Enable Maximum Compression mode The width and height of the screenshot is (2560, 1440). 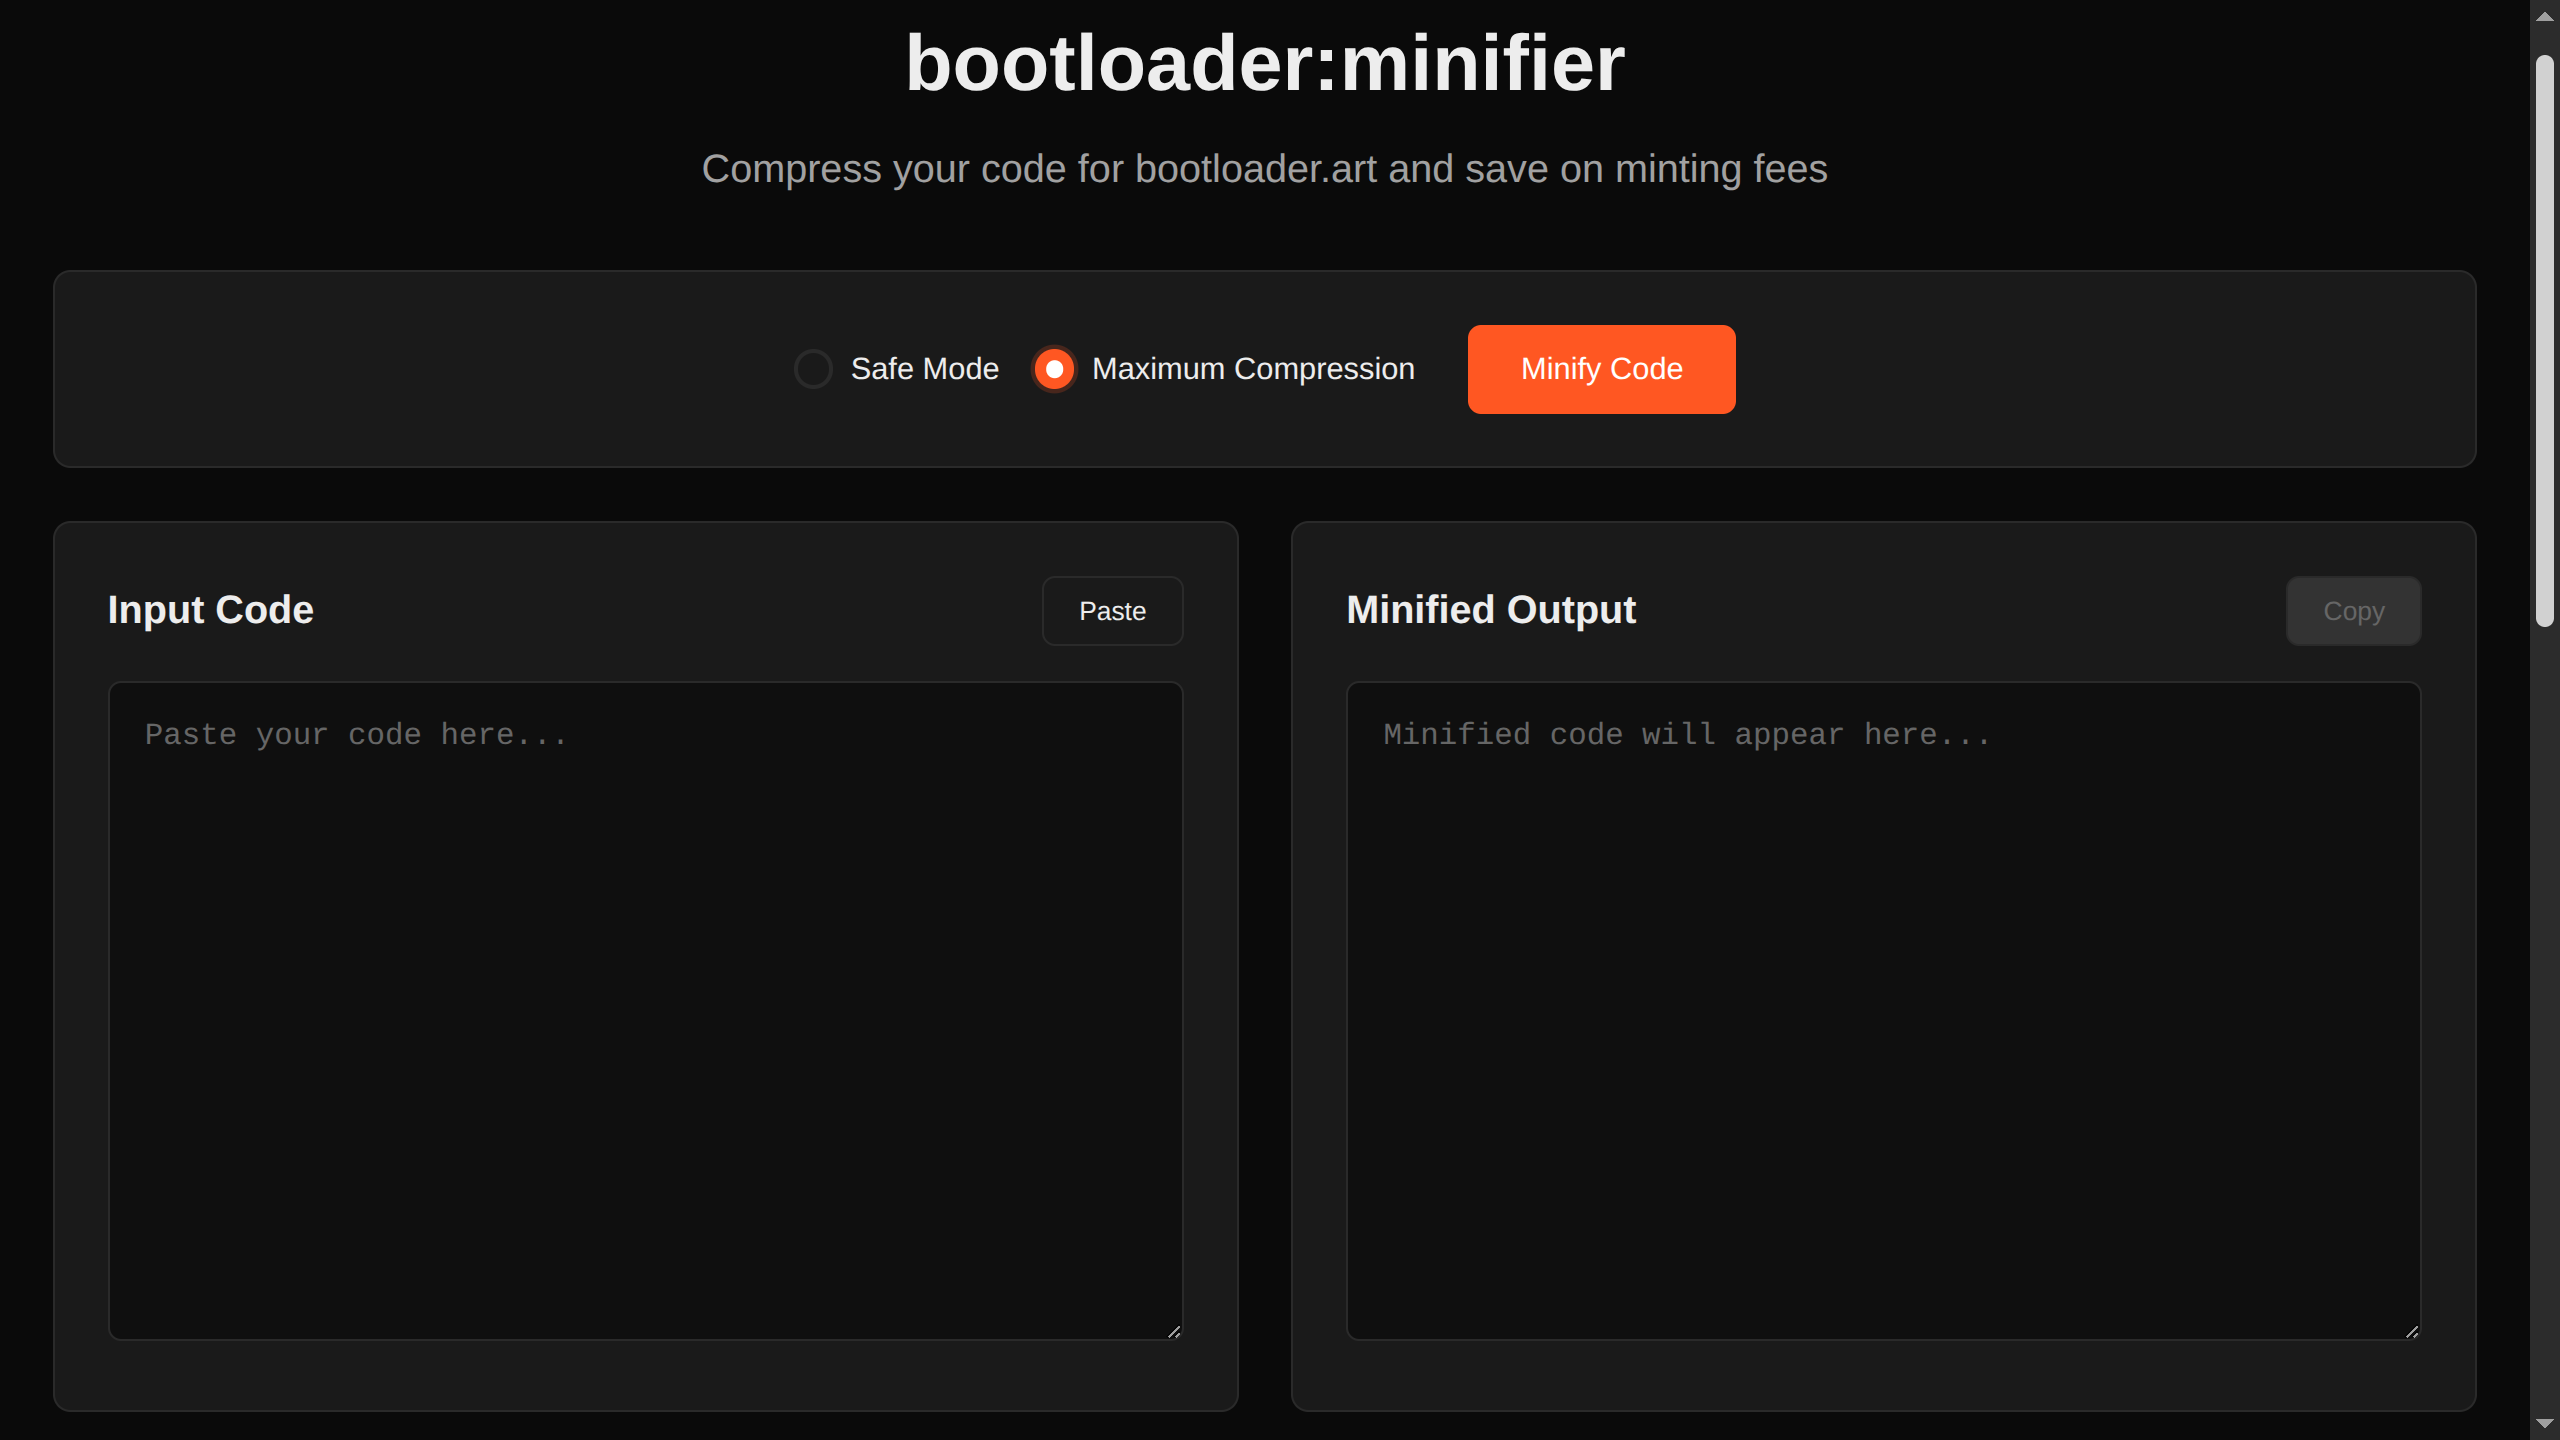1053,369
